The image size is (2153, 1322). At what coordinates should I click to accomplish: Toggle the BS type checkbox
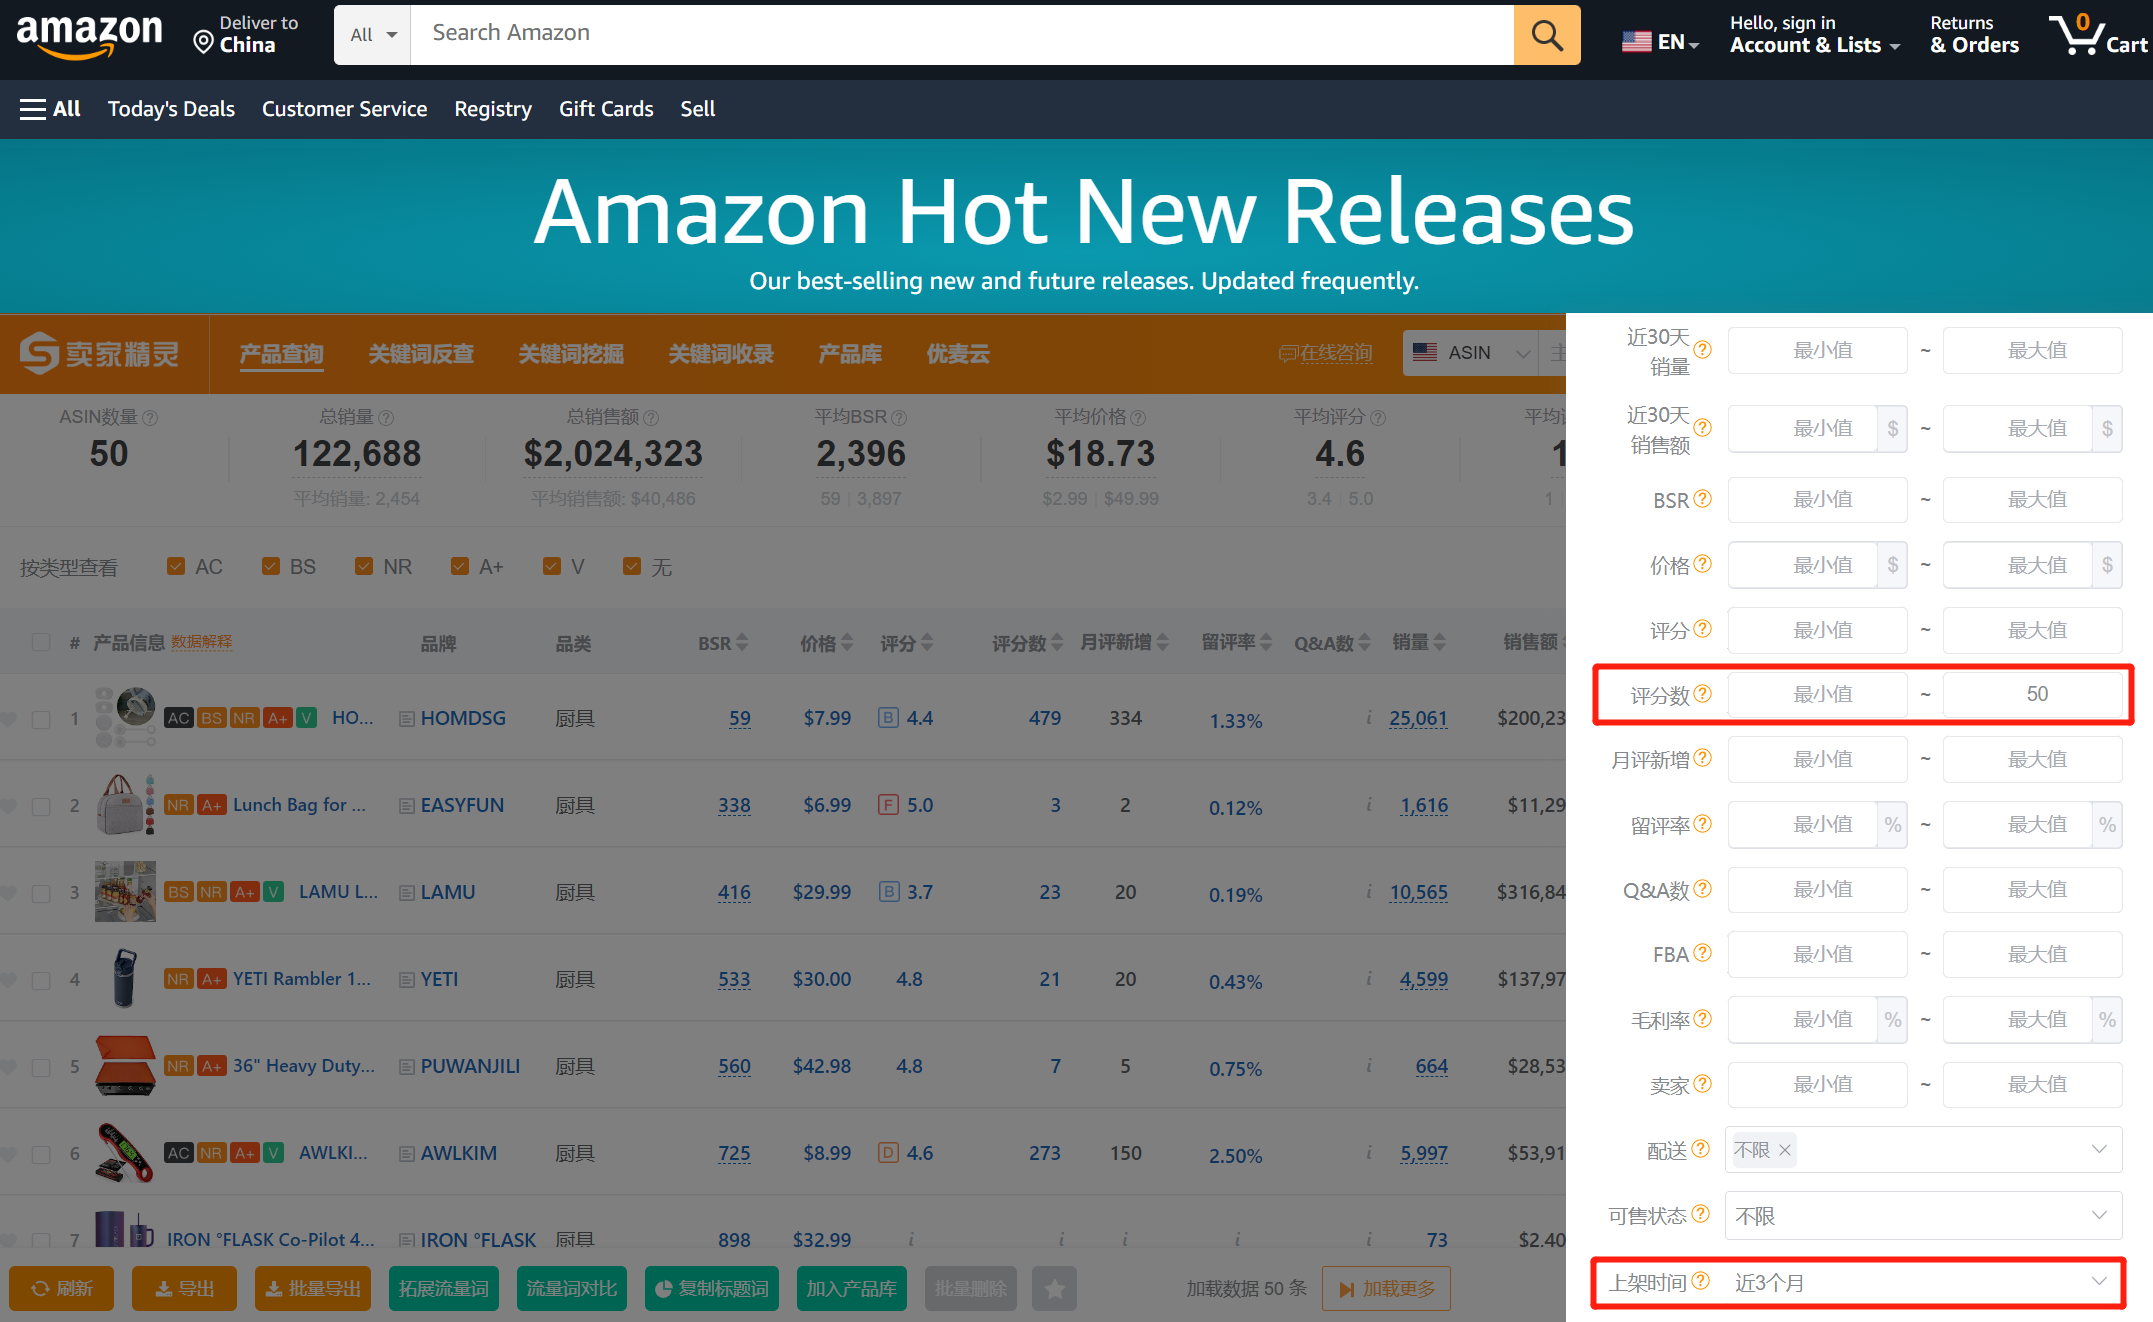pyautogui.click(x=270, y=566)
